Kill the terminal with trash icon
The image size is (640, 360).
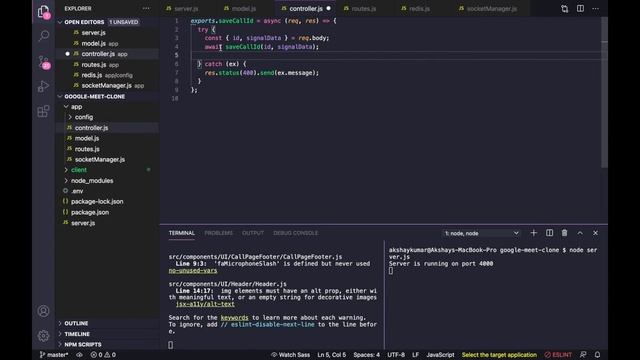564,233
